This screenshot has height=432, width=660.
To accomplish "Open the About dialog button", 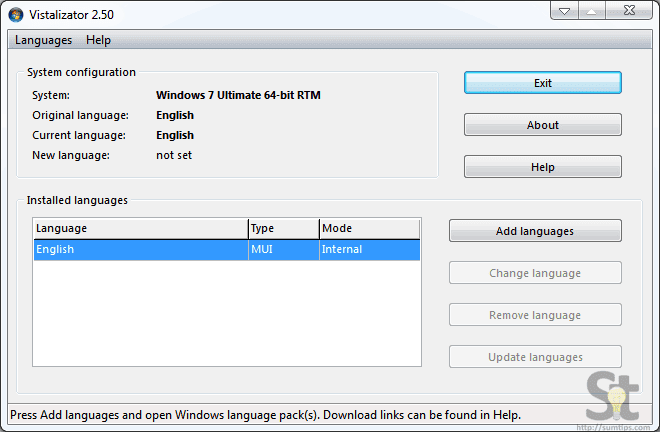I will [543, 125].
